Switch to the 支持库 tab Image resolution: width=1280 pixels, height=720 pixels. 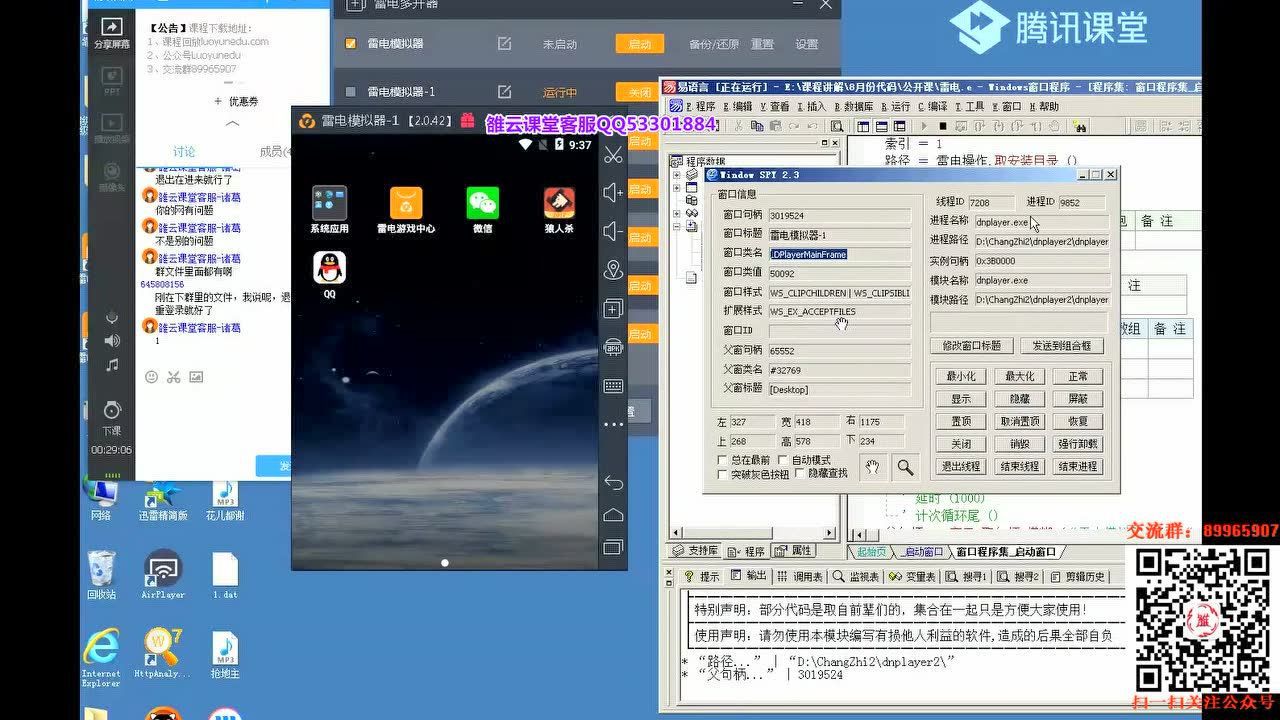point(695,551)
